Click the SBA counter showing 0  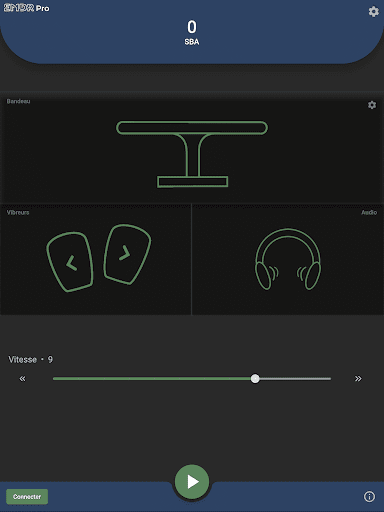(x=192, y=32)
